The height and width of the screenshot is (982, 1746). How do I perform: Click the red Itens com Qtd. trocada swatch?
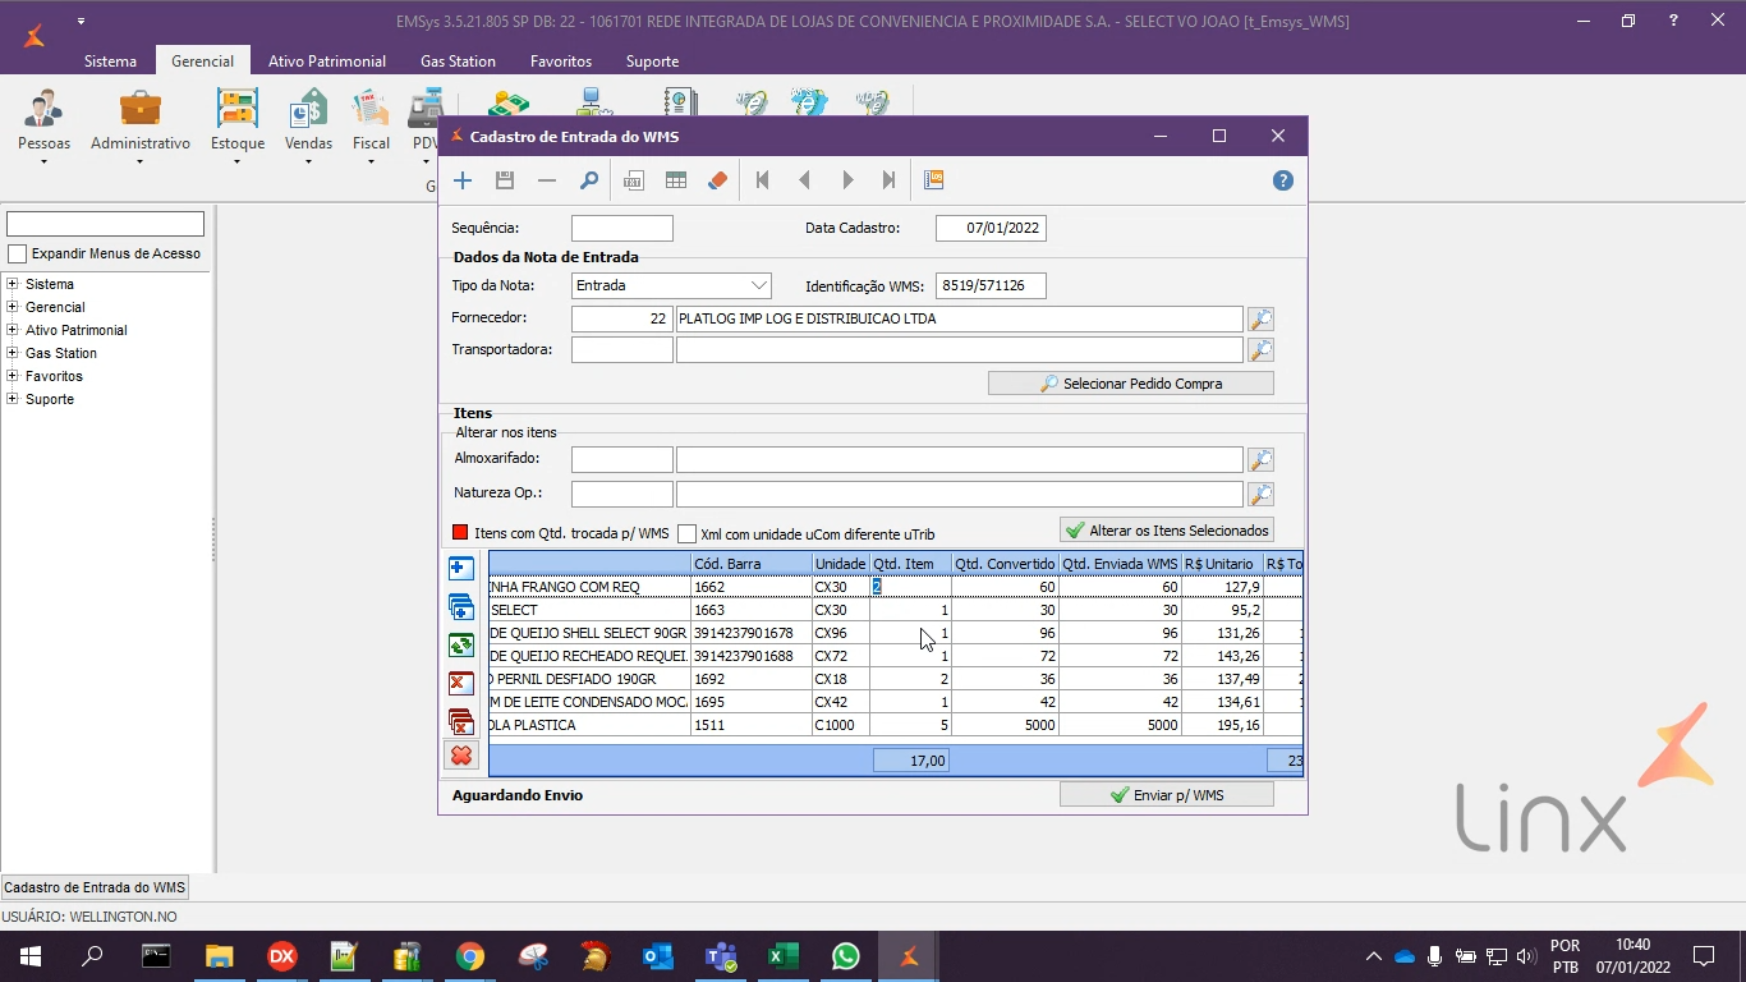[x=460, y=533]
